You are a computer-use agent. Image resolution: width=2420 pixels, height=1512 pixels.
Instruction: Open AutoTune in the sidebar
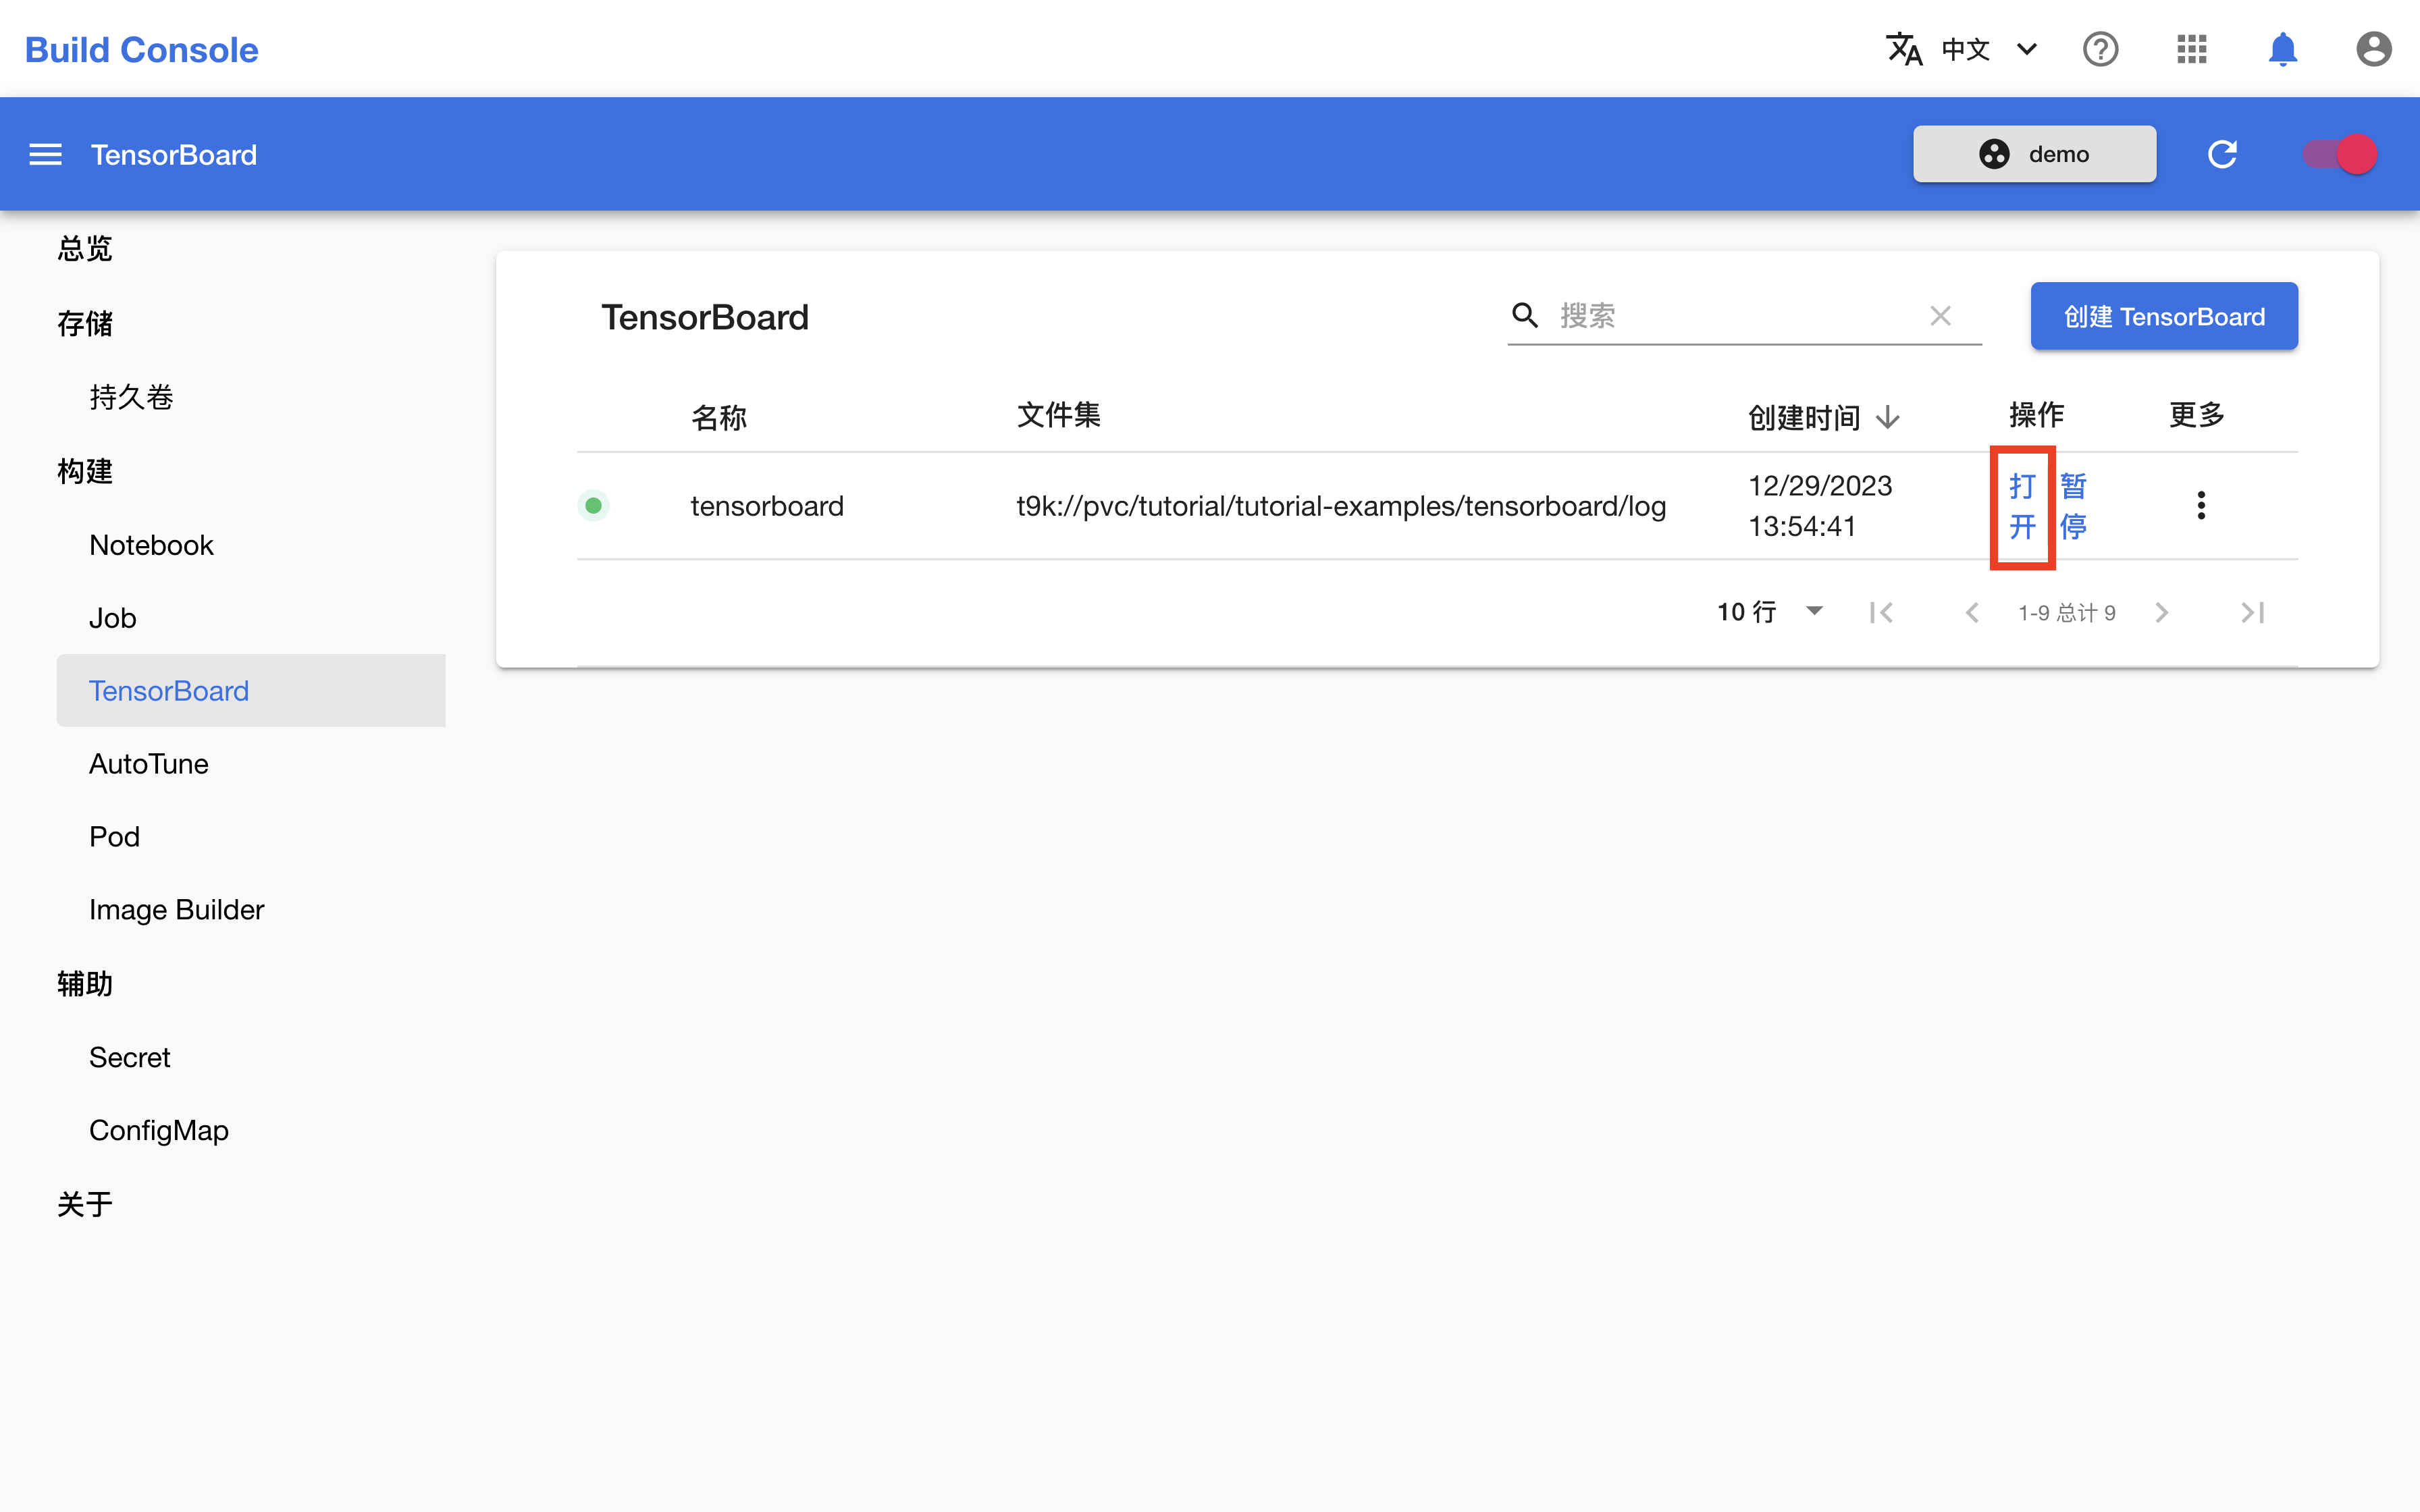pos(149,764)
